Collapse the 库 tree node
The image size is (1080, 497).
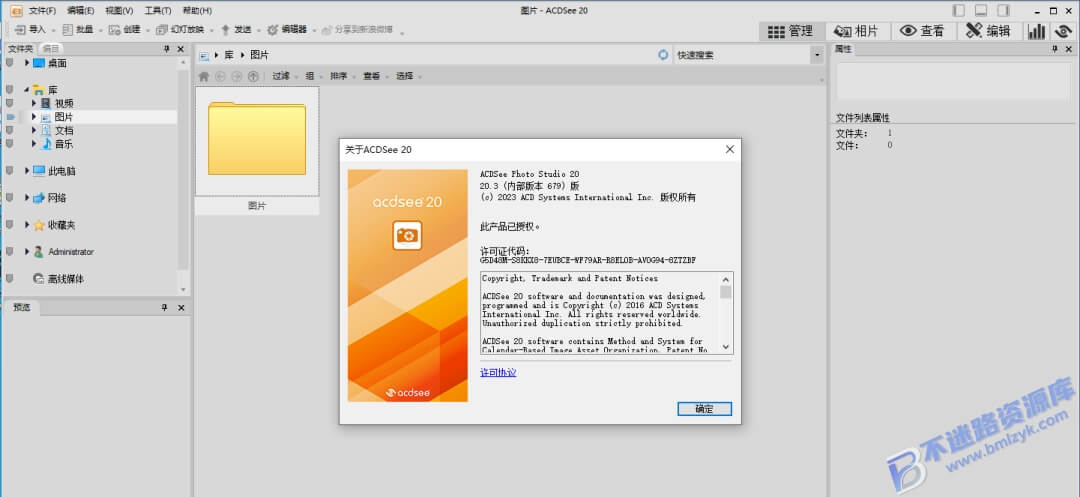[x=27, y=90]
